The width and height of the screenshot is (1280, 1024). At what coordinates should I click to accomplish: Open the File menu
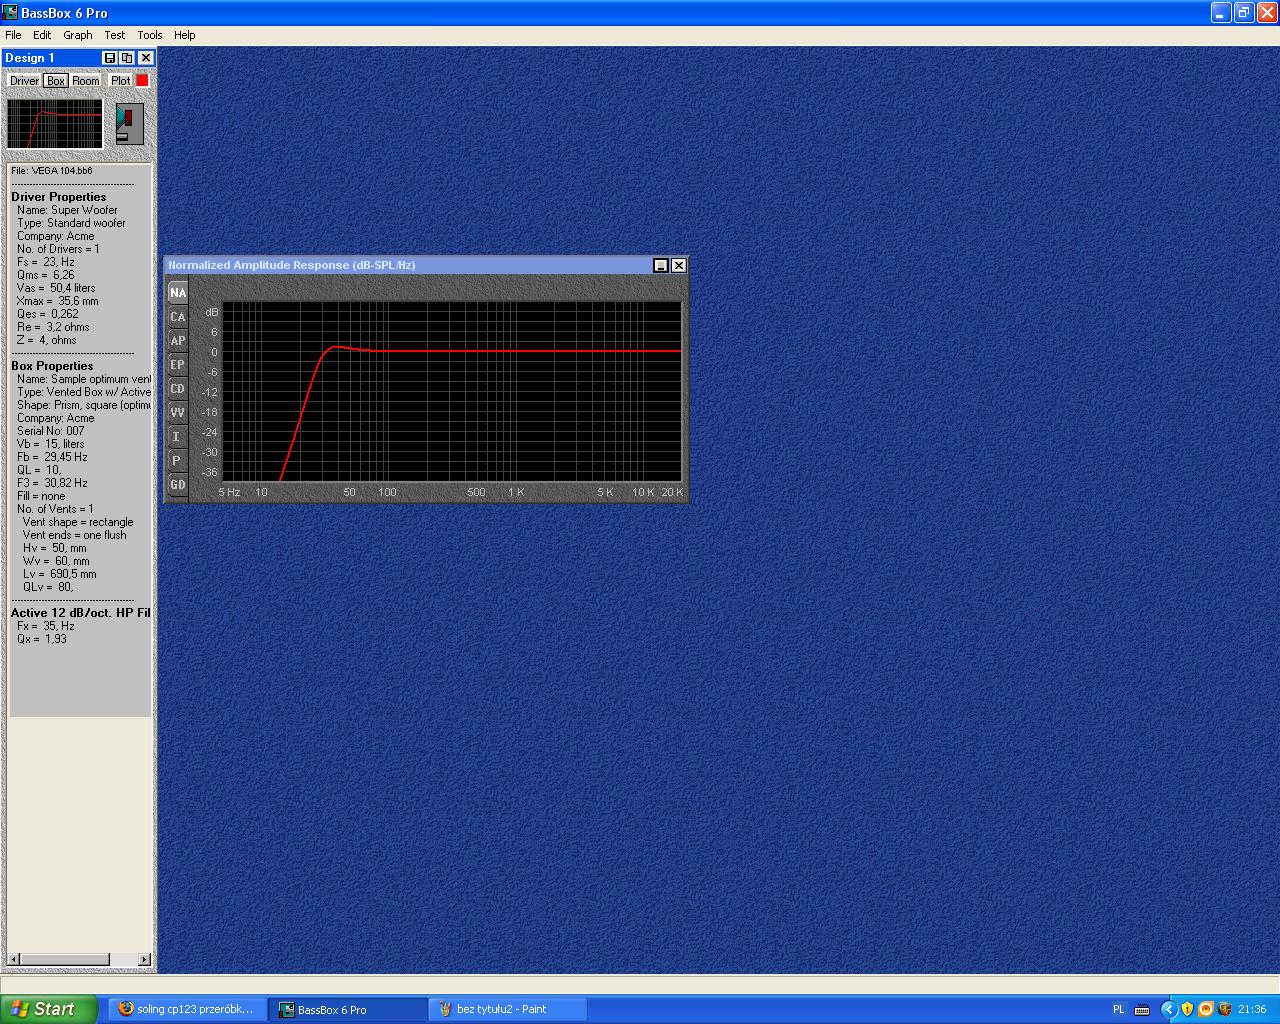click(13, 35)
